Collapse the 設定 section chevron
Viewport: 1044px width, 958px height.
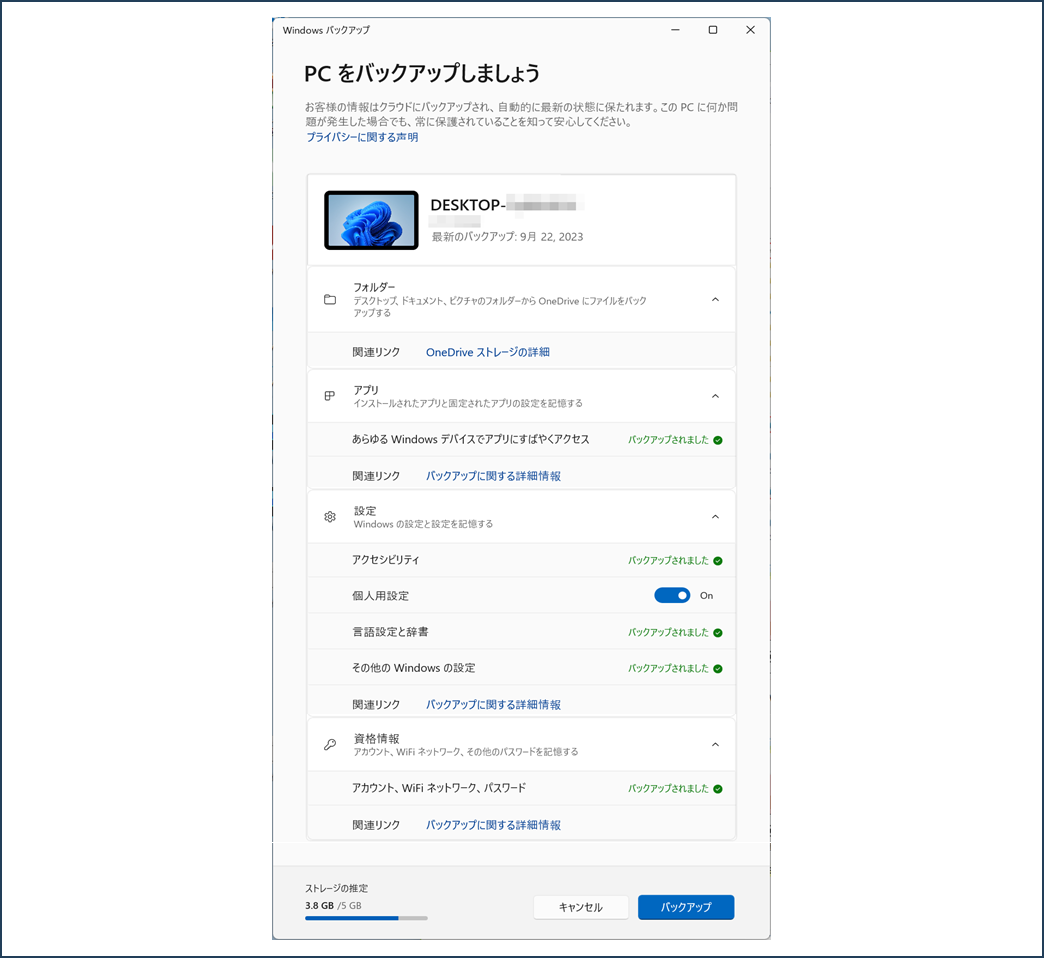[715, 517]
